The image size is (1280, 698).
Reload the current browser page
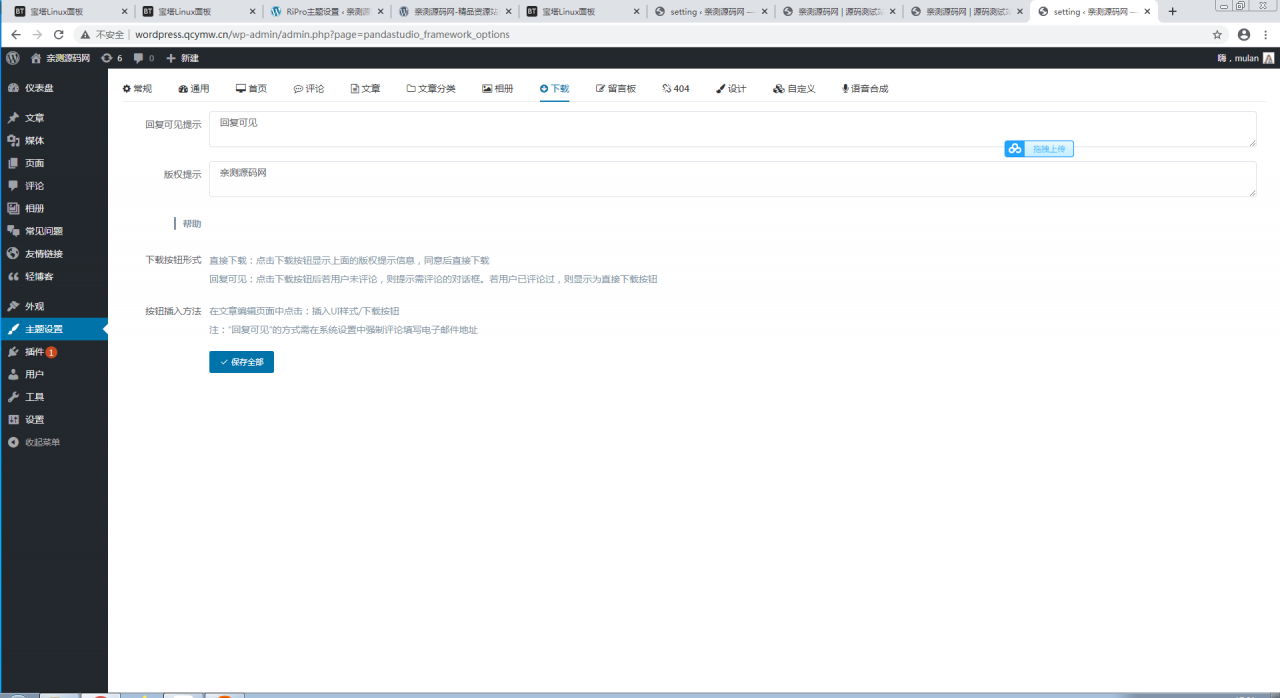59,34
